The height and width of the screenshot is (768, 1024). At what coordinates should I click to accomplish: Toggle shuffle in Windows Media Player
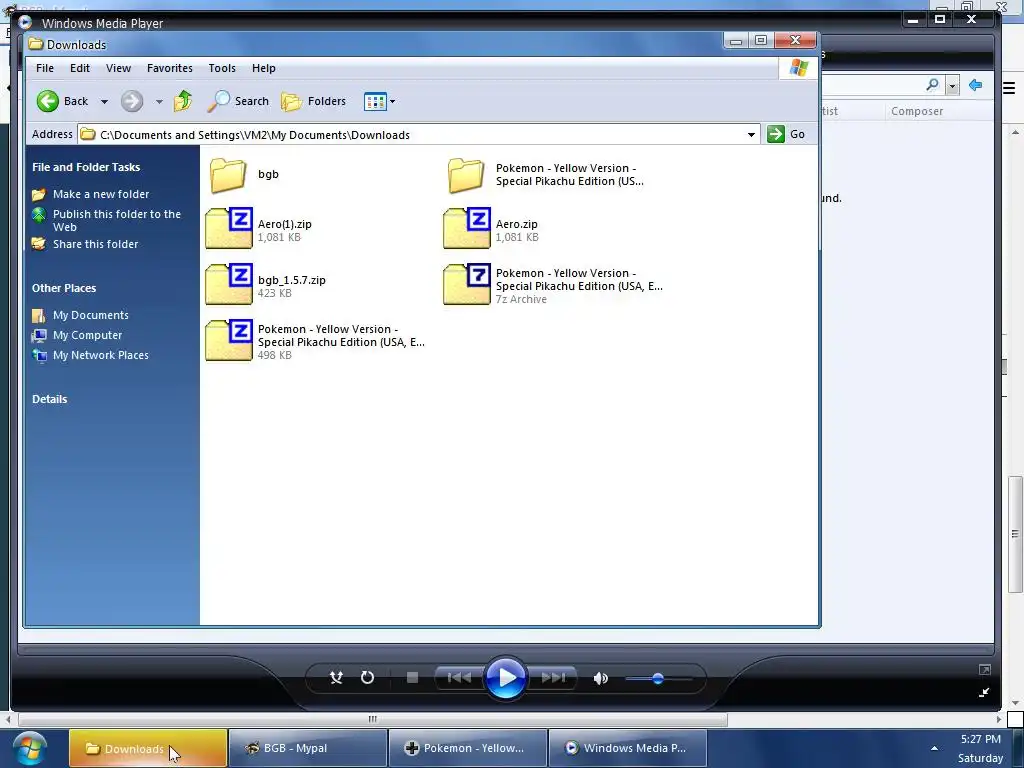click(x=336, y=678)
